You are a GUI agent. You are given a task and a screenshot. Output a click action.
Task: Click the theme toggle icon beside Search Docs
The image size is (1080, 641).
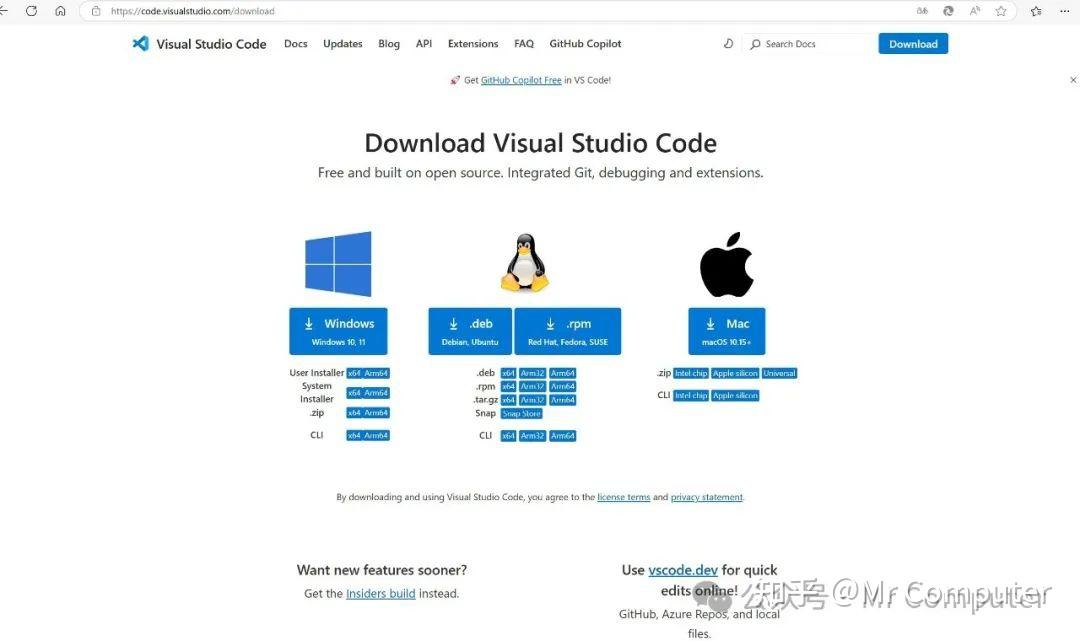728,43
